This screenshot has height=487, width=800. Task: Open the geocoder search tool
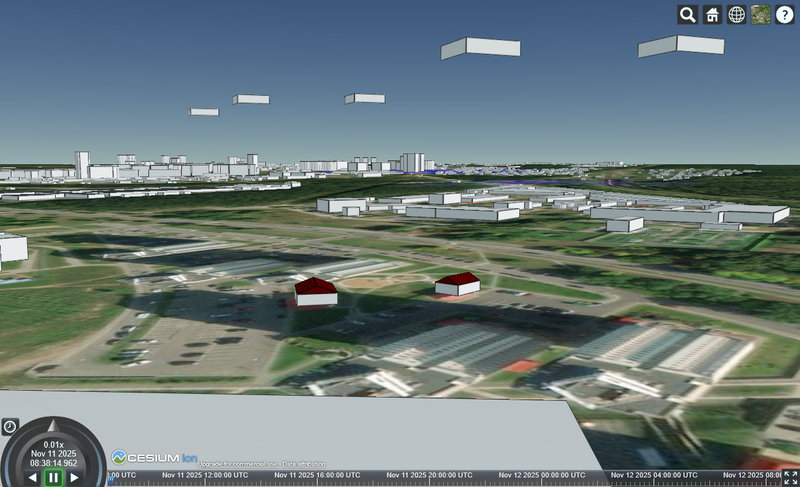(x=688, y=15)
